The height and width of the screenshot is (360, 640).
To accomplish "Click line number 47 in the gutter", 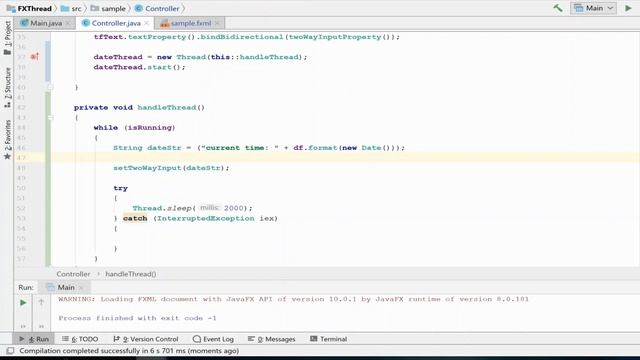I will point(21,158).
